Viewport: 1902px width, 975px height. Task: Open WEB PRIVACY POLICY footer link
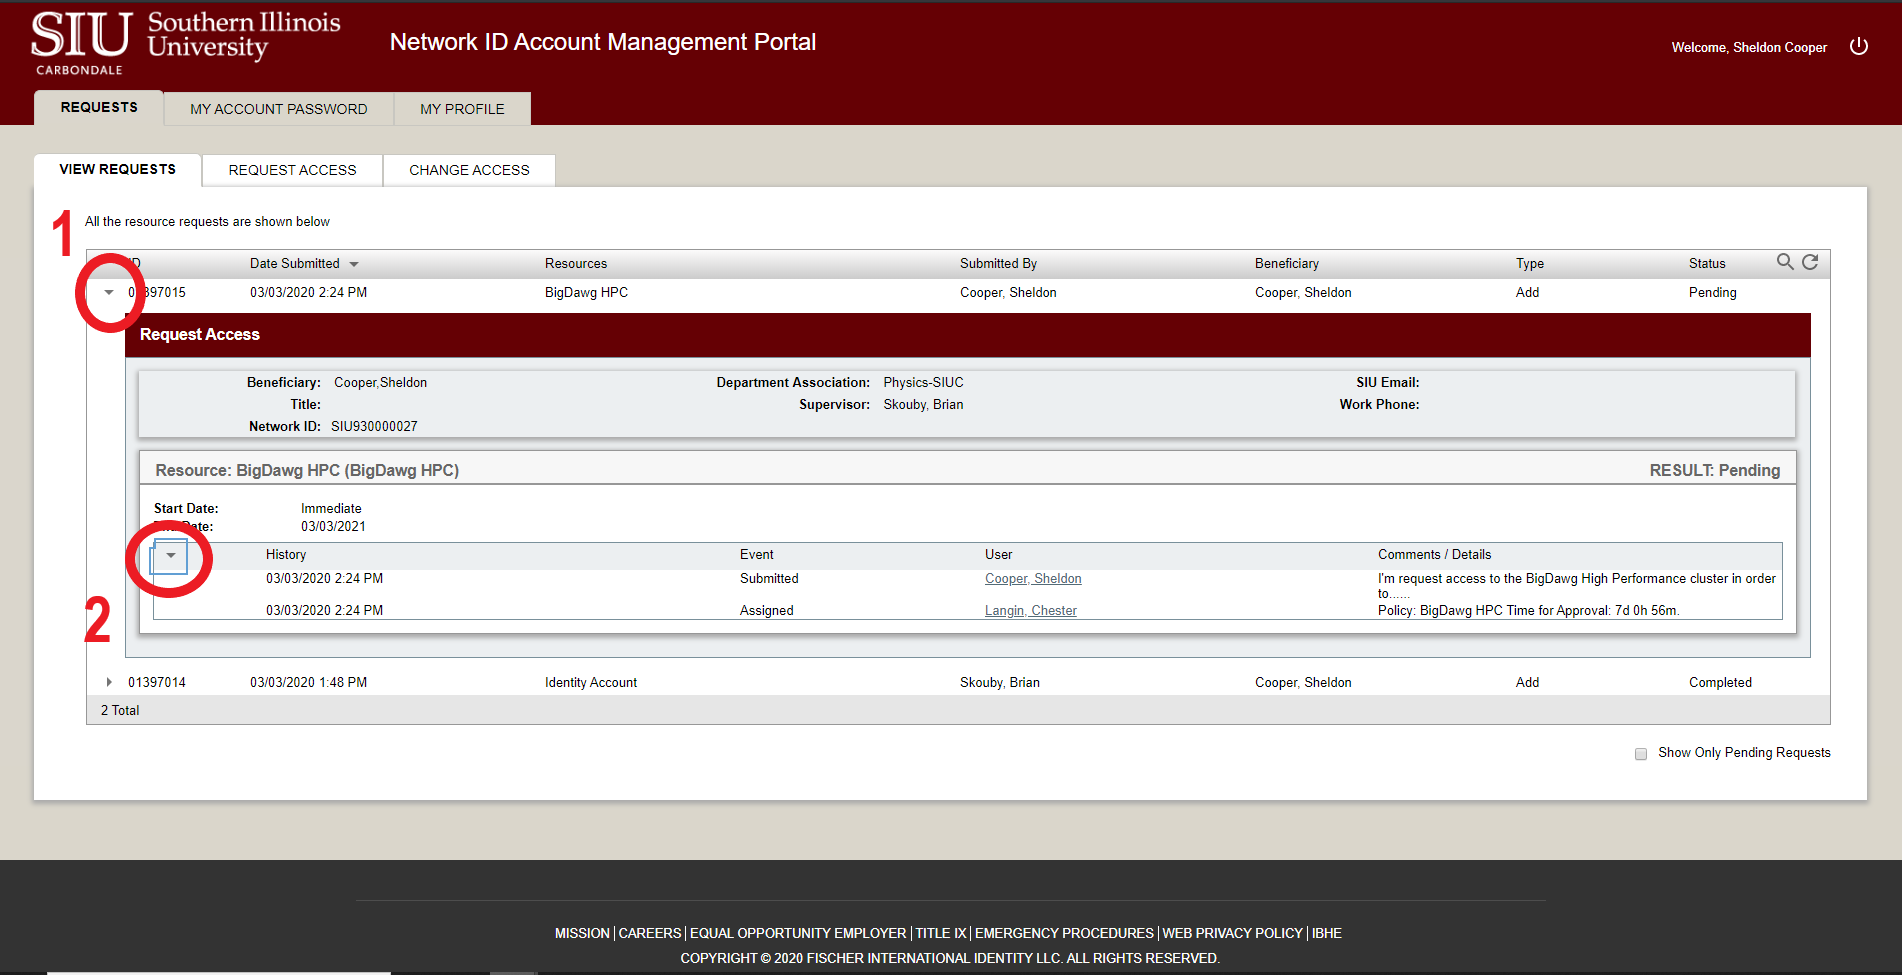1232,933
